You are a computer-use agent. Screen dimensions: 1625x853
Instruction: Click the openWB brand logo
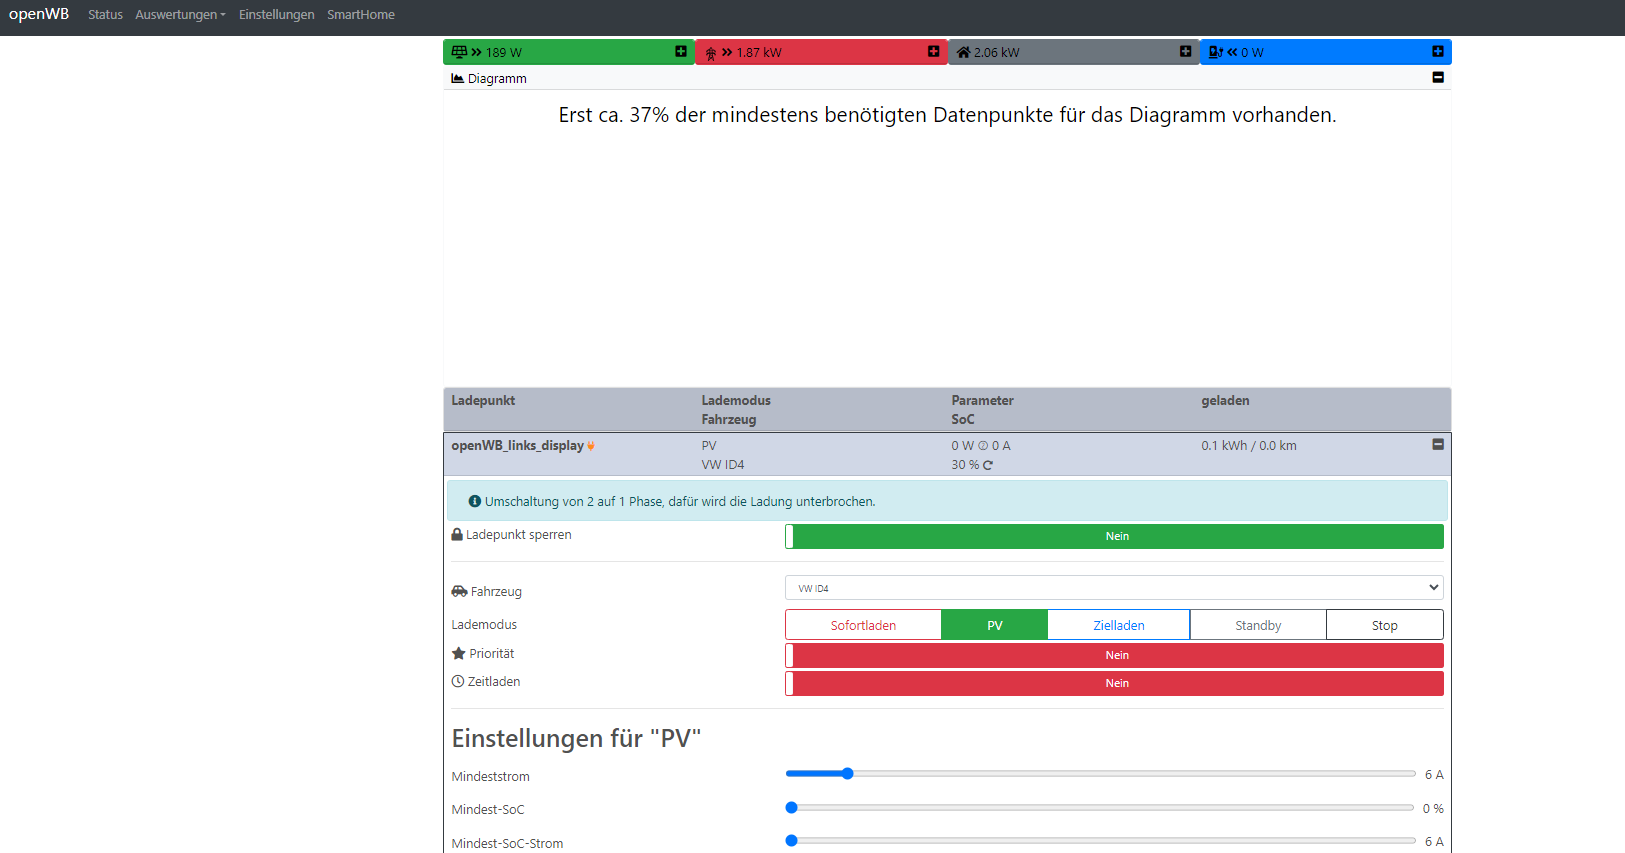pos(39,14)
